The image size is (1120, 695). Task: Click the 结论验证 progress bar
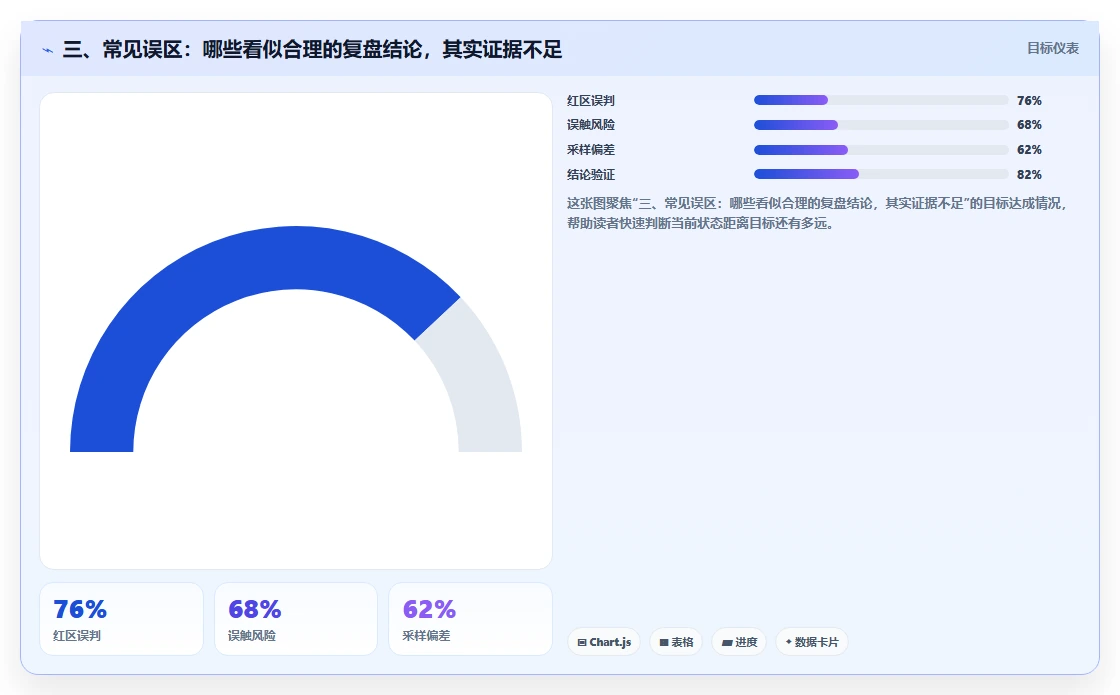(881, 174)
